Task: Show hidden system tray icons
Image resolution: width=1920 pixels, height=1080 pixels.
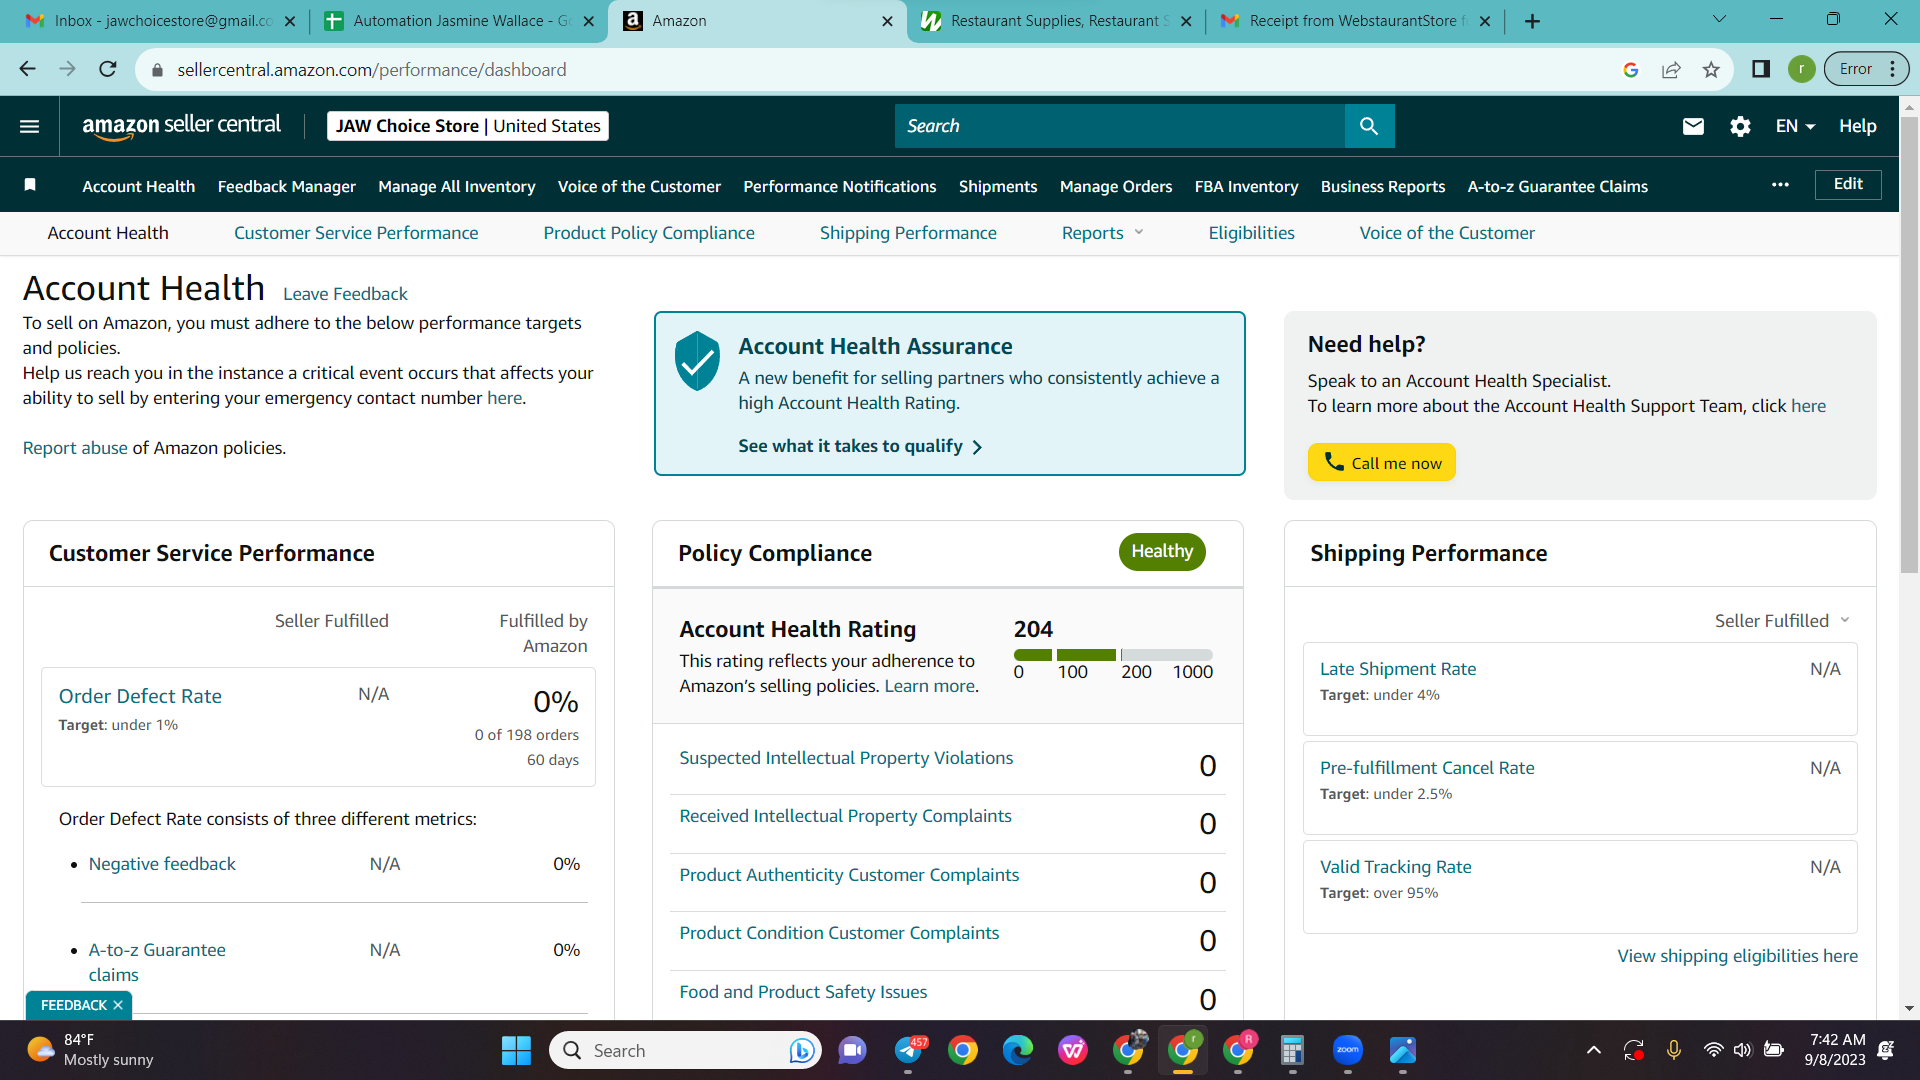Action: (1594, 1050)
